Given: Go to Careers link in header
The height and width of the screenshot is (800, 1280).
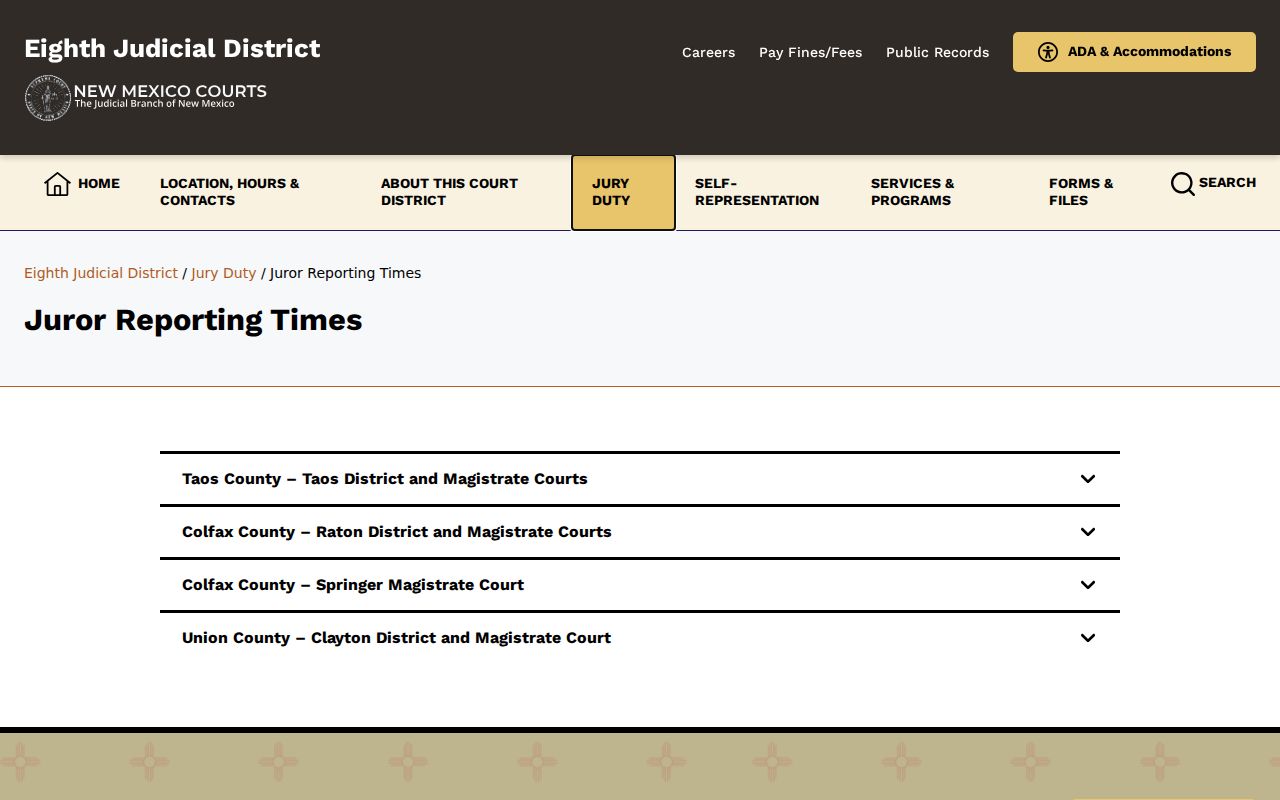Looking at the screenshot, I should (708, 52).
